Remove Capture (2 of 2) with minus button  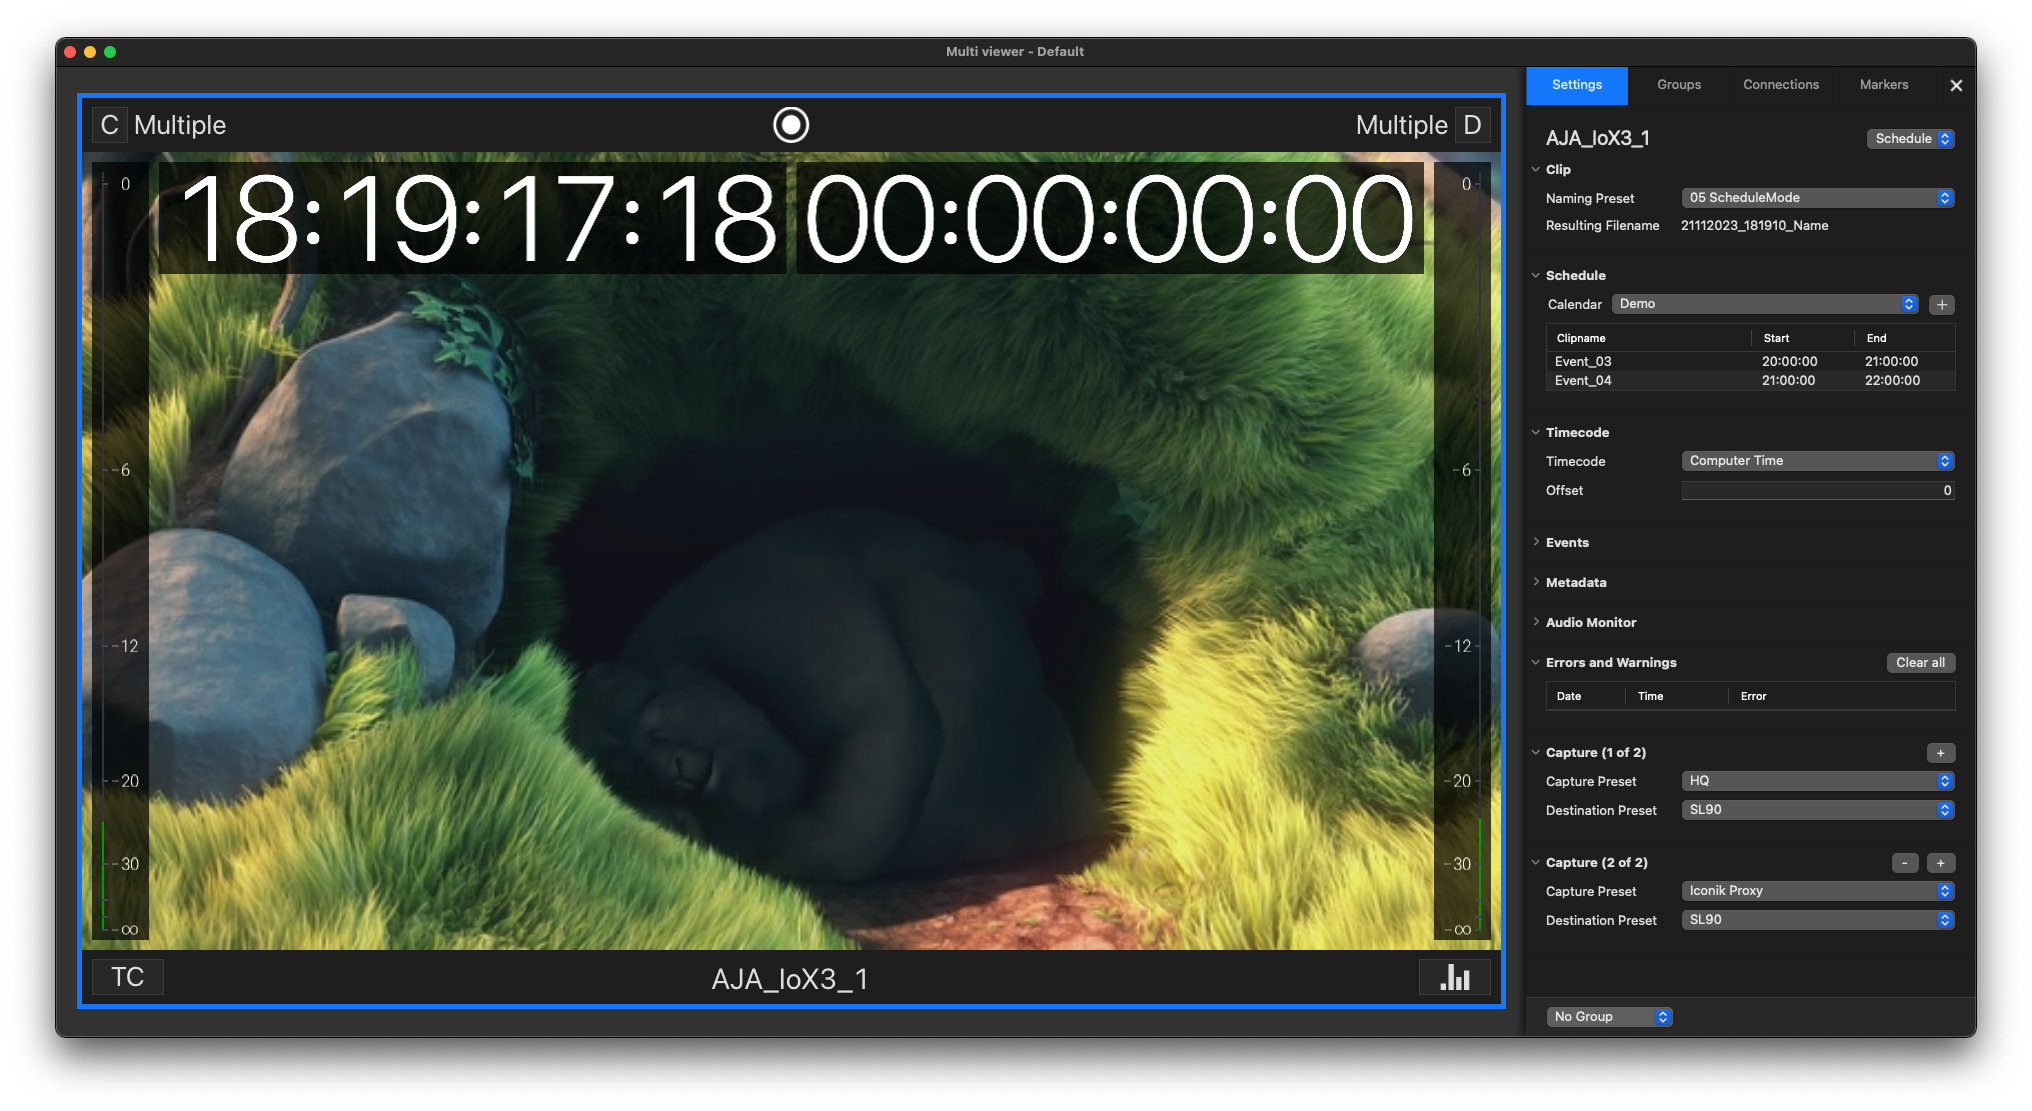(1905, 863)
